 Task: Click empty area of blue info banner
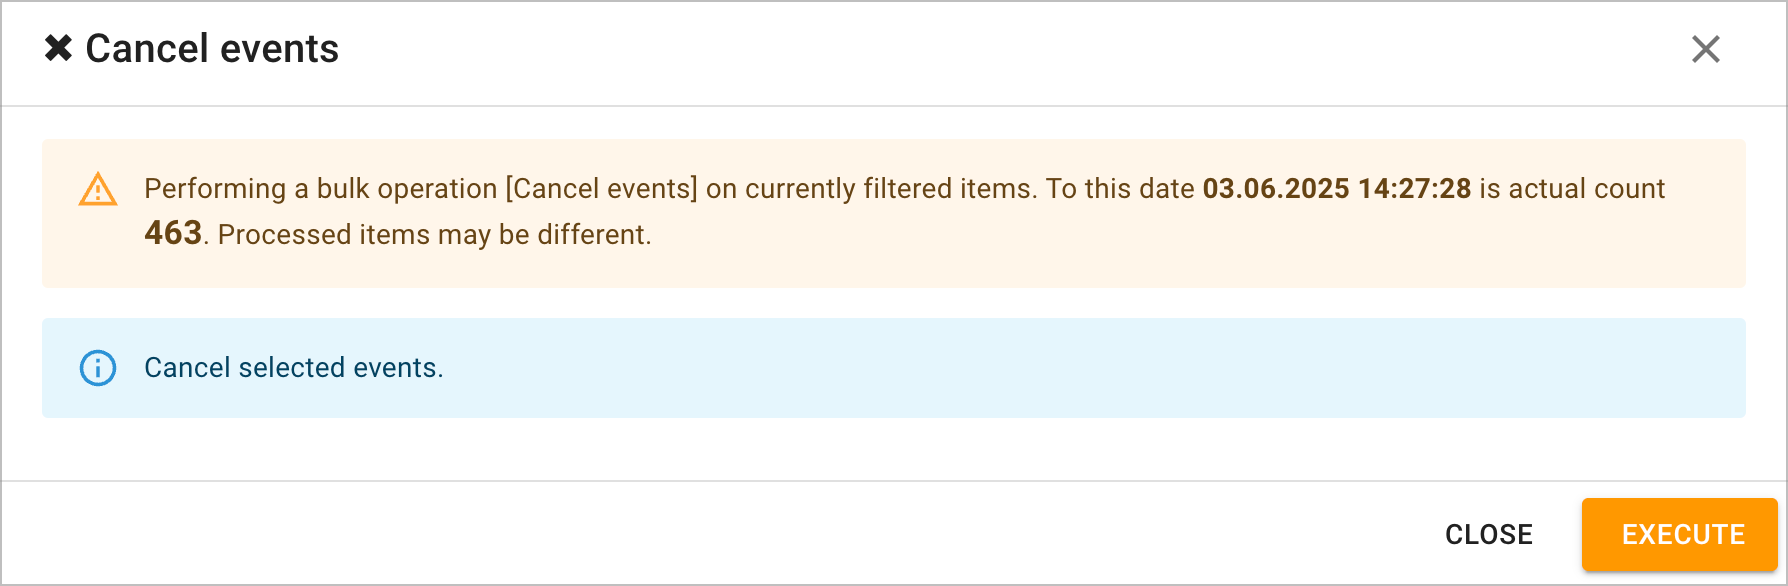1100,368
